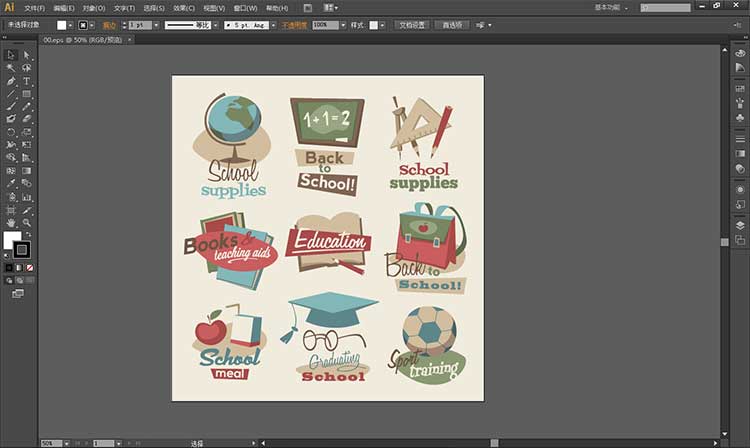The width and height of the screenshot is (750, 448).
Task: Select the Scale tool
Action: click(x=26, y=132)
